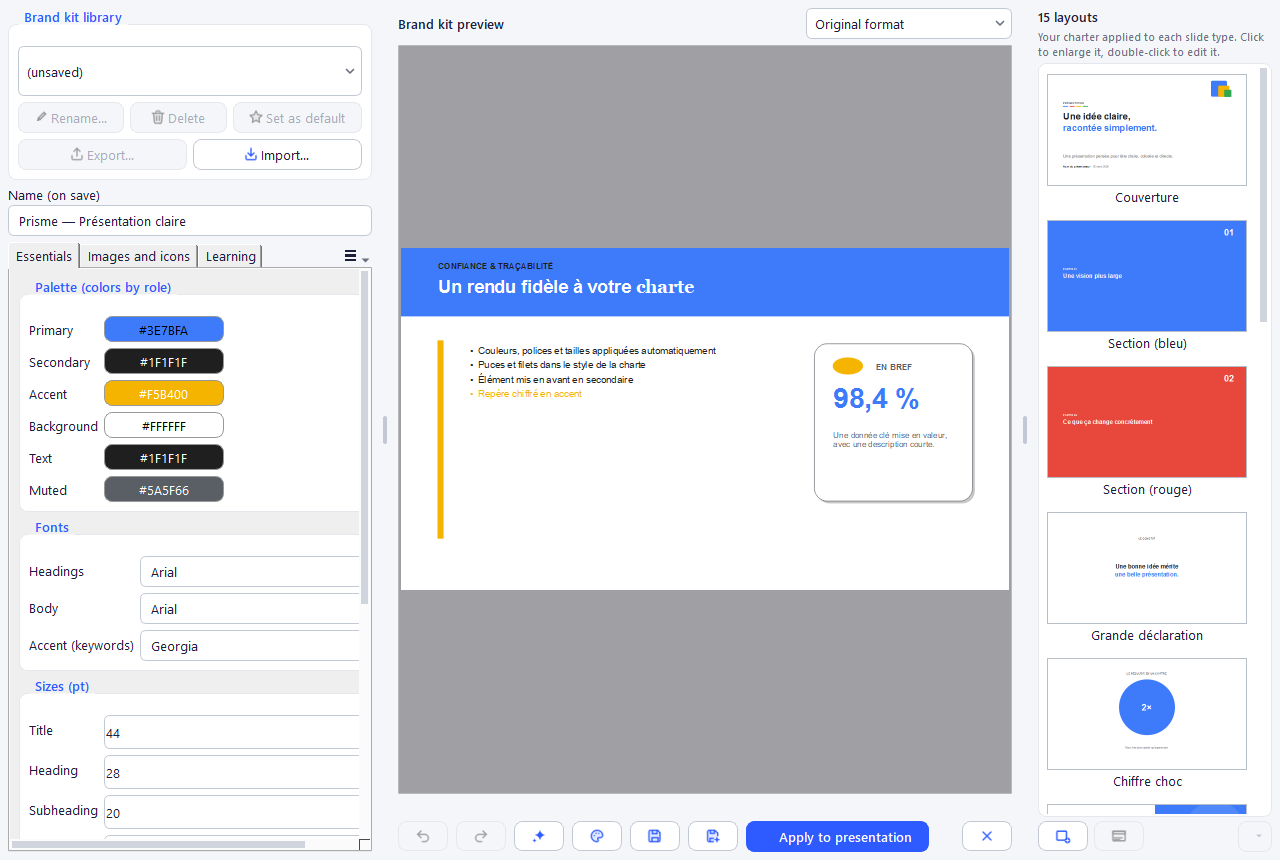Click the redo arrow button

click(481, 836)
